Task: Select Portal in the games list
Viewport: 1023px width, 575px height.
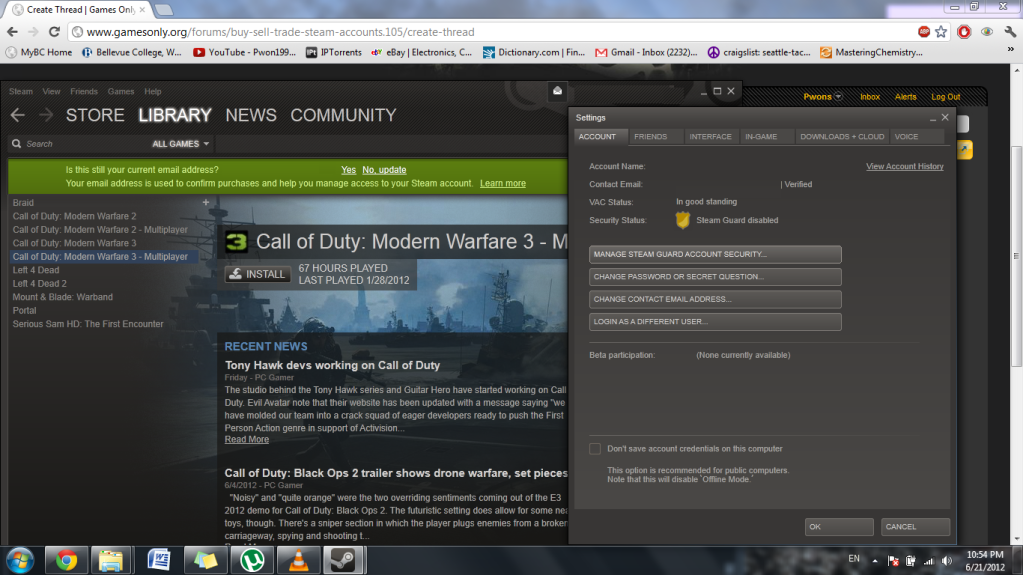Action: coord(24,310)
